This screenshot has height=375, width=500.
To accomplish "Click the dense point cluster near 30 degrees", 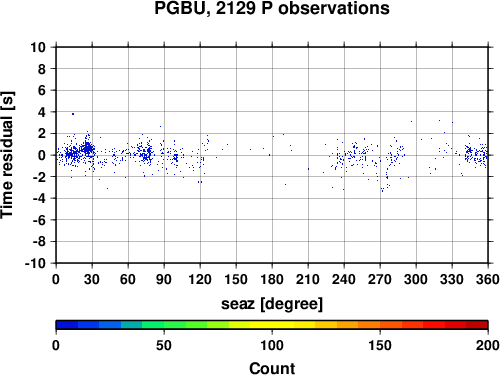I will coord(88,148).
